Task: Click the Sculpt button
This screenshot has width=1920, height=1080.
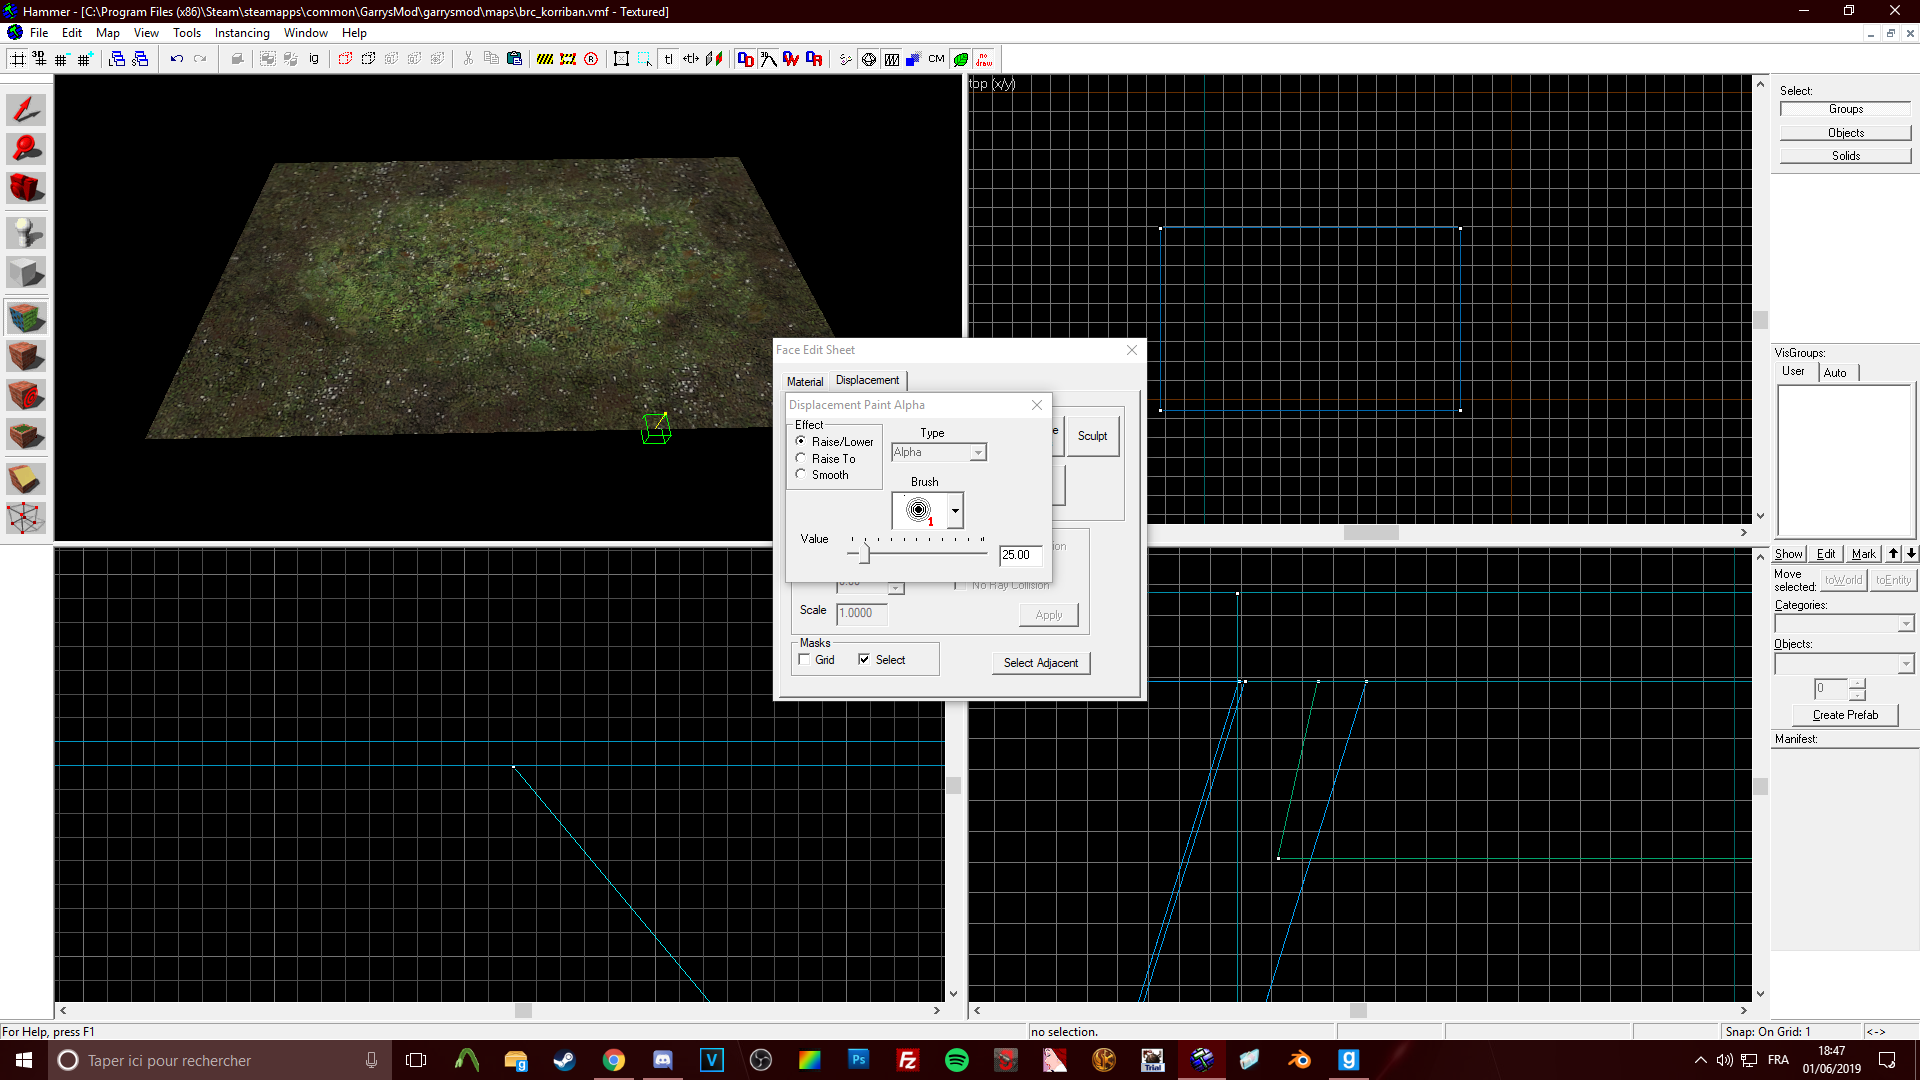Action: (1092, 436)
